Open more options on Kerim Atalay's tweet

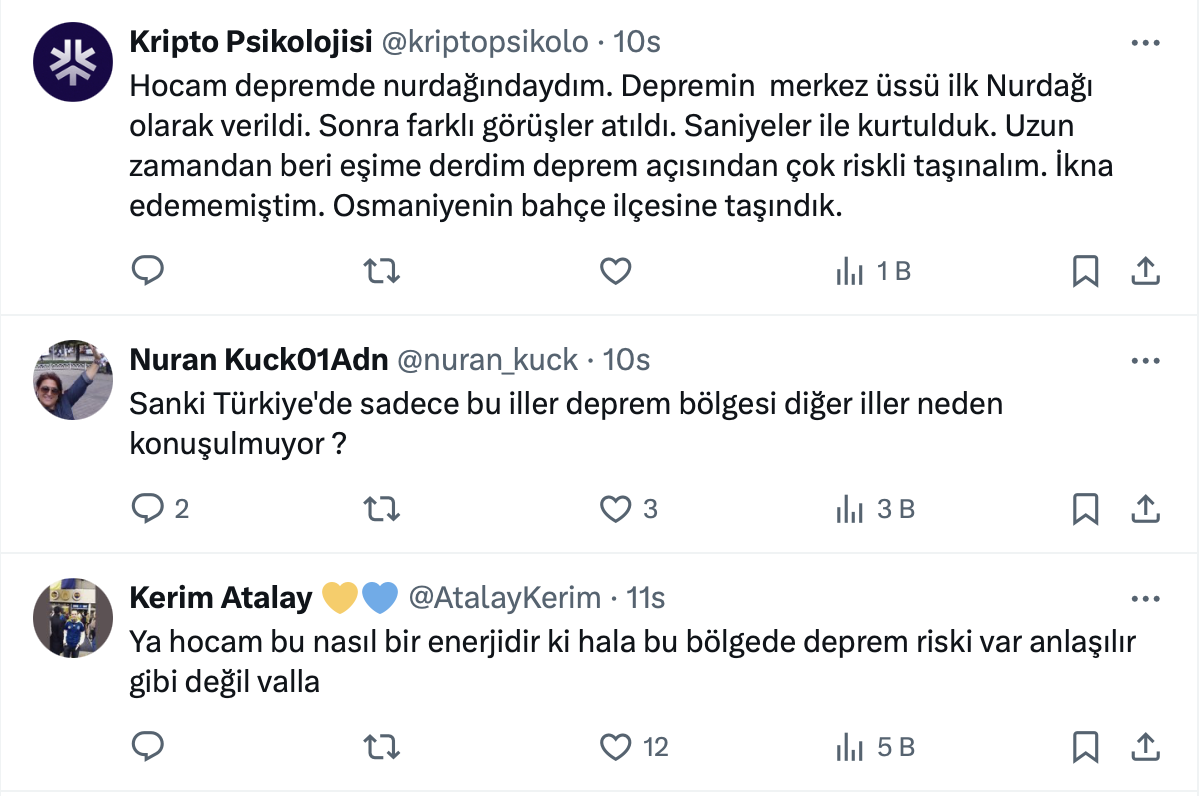[x=1145, y=598]
